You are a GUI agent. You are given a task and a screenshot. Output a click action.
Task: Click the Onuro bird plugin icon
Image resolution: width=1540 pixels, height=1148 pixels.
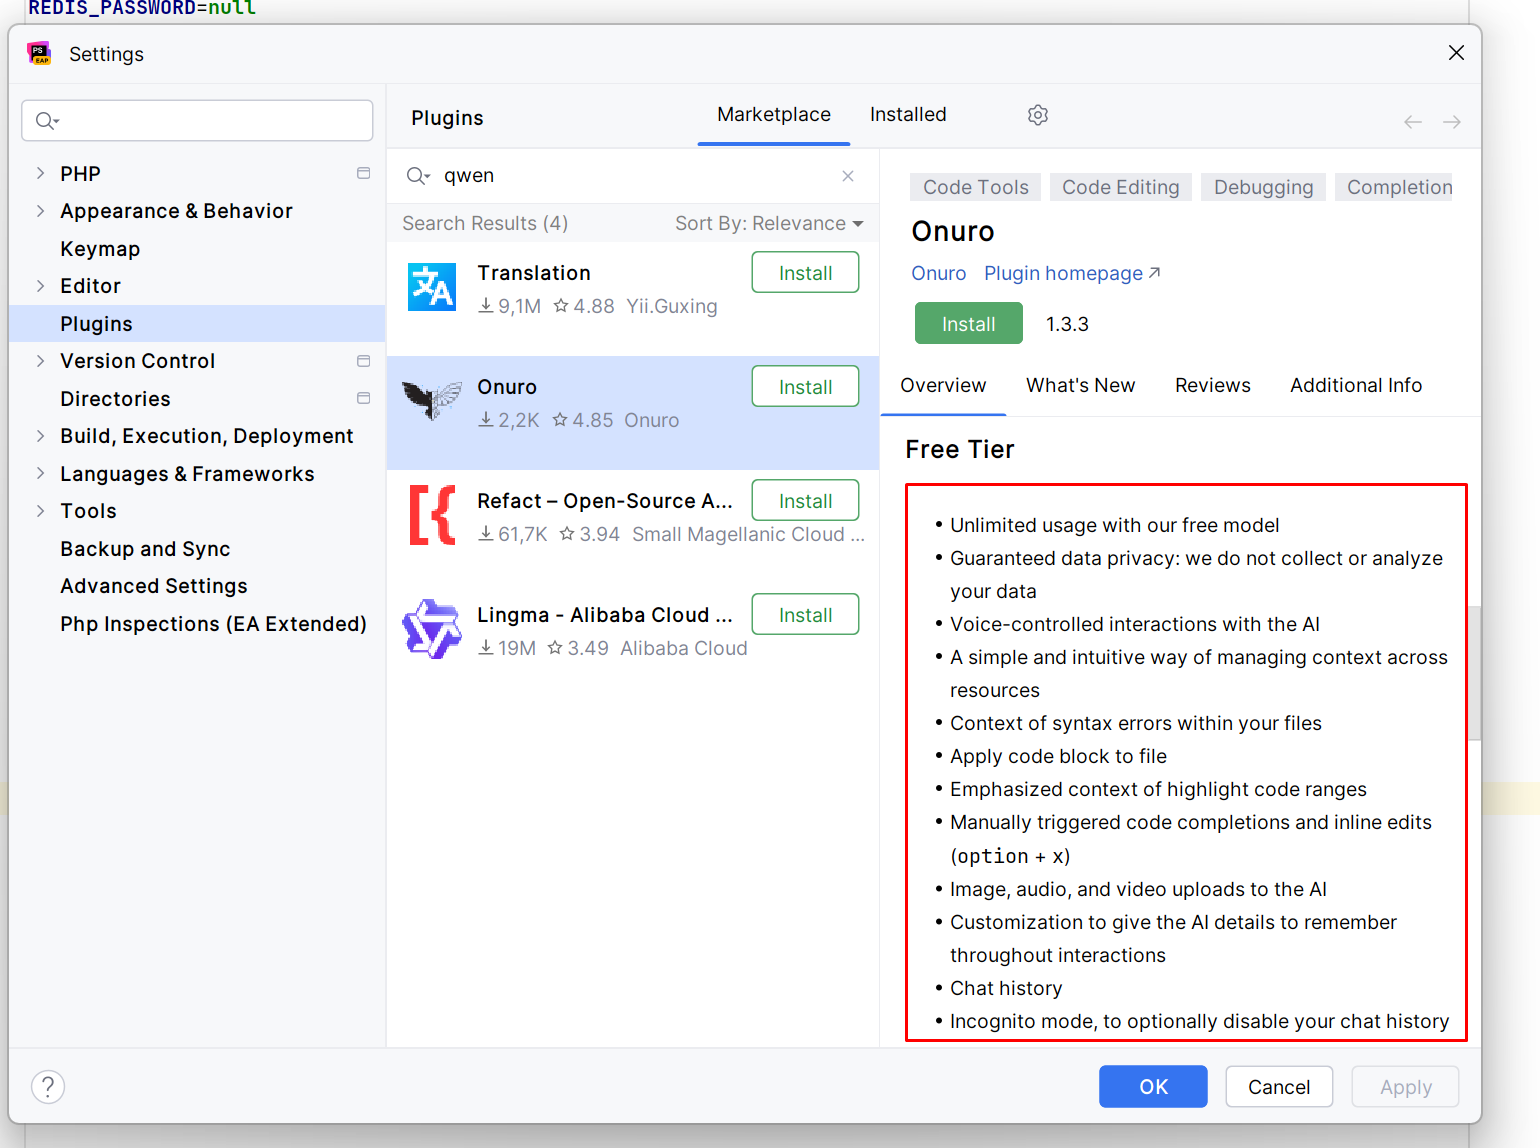(432, 400)
